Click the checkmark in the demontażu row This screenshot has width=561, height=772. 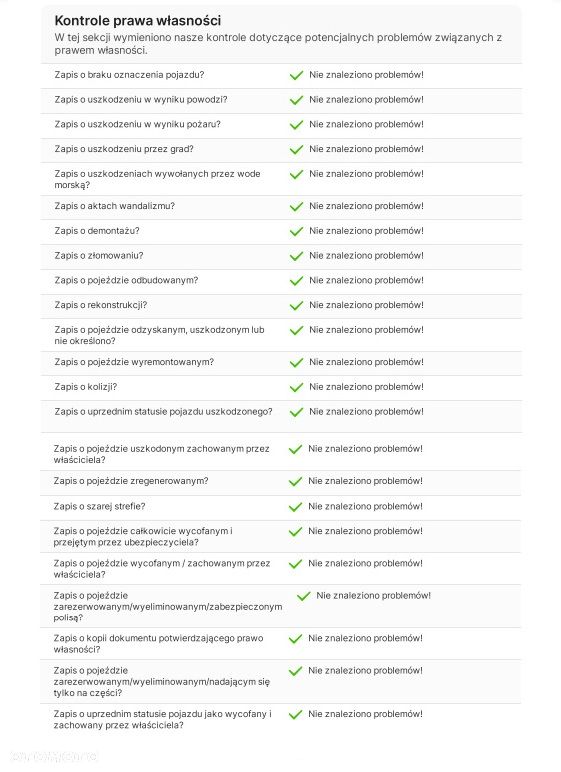coord(296,231)
